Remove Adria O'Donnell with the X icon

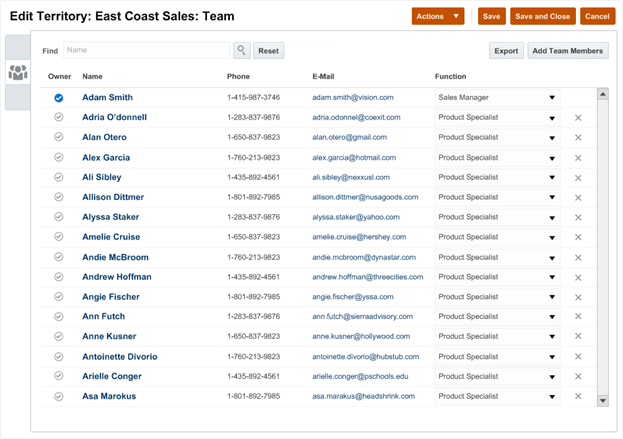[x=578, y=118]
